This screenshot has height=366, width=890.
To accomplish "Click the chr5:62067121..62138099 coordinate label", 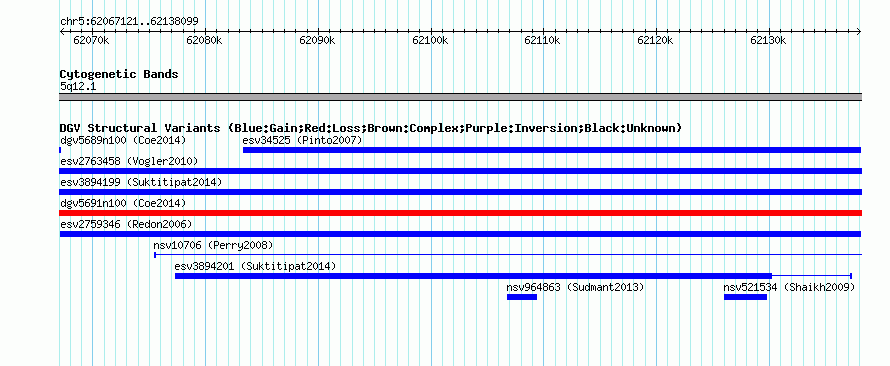I will [x=129, y=22].
